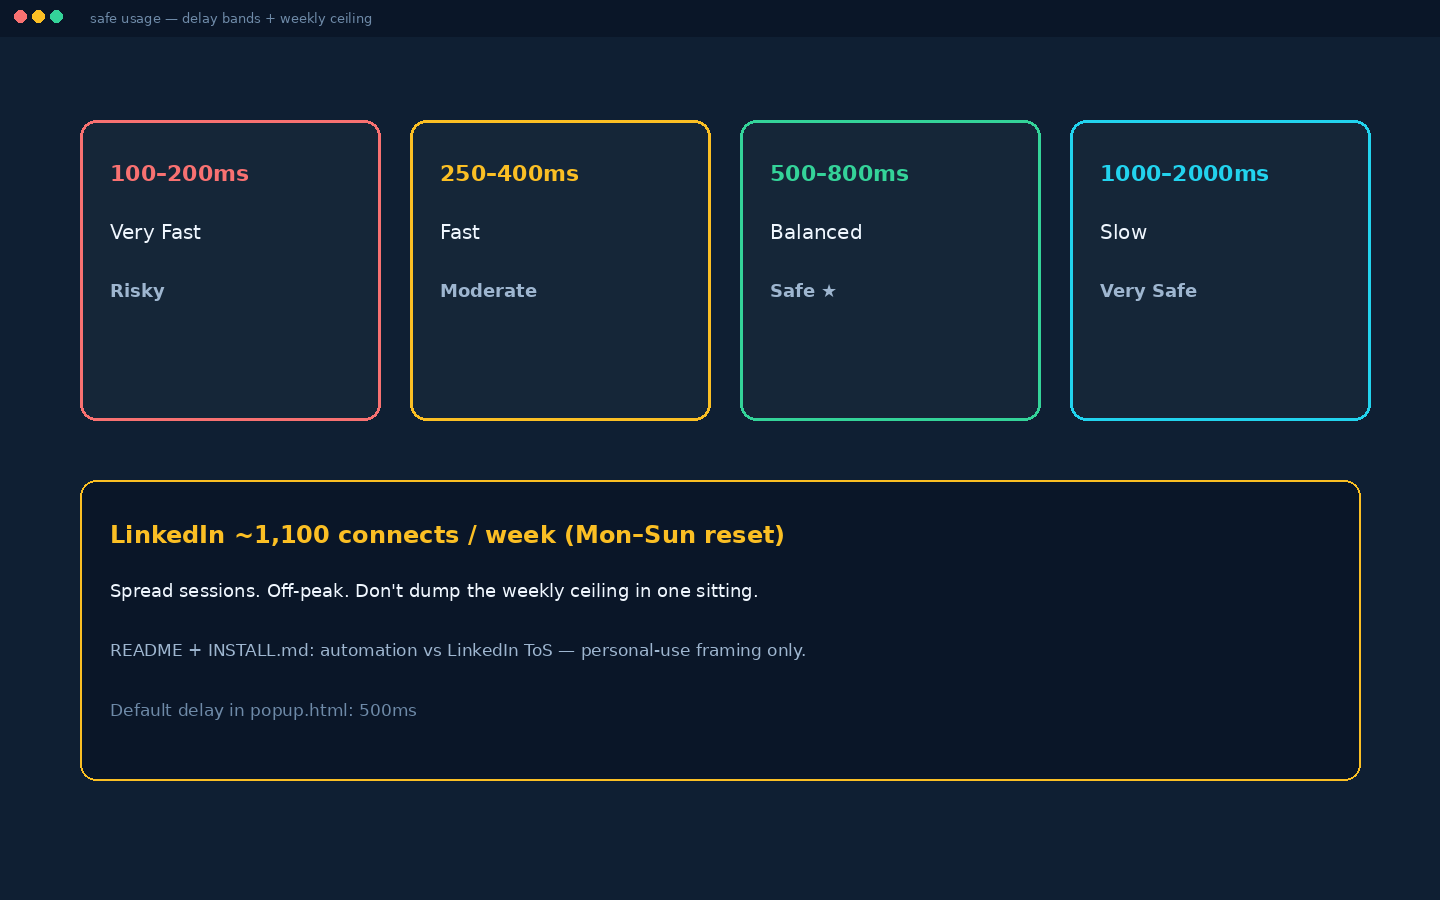
Task: Select the 100-200ms delay heading
Action: [x=179, y=173]
